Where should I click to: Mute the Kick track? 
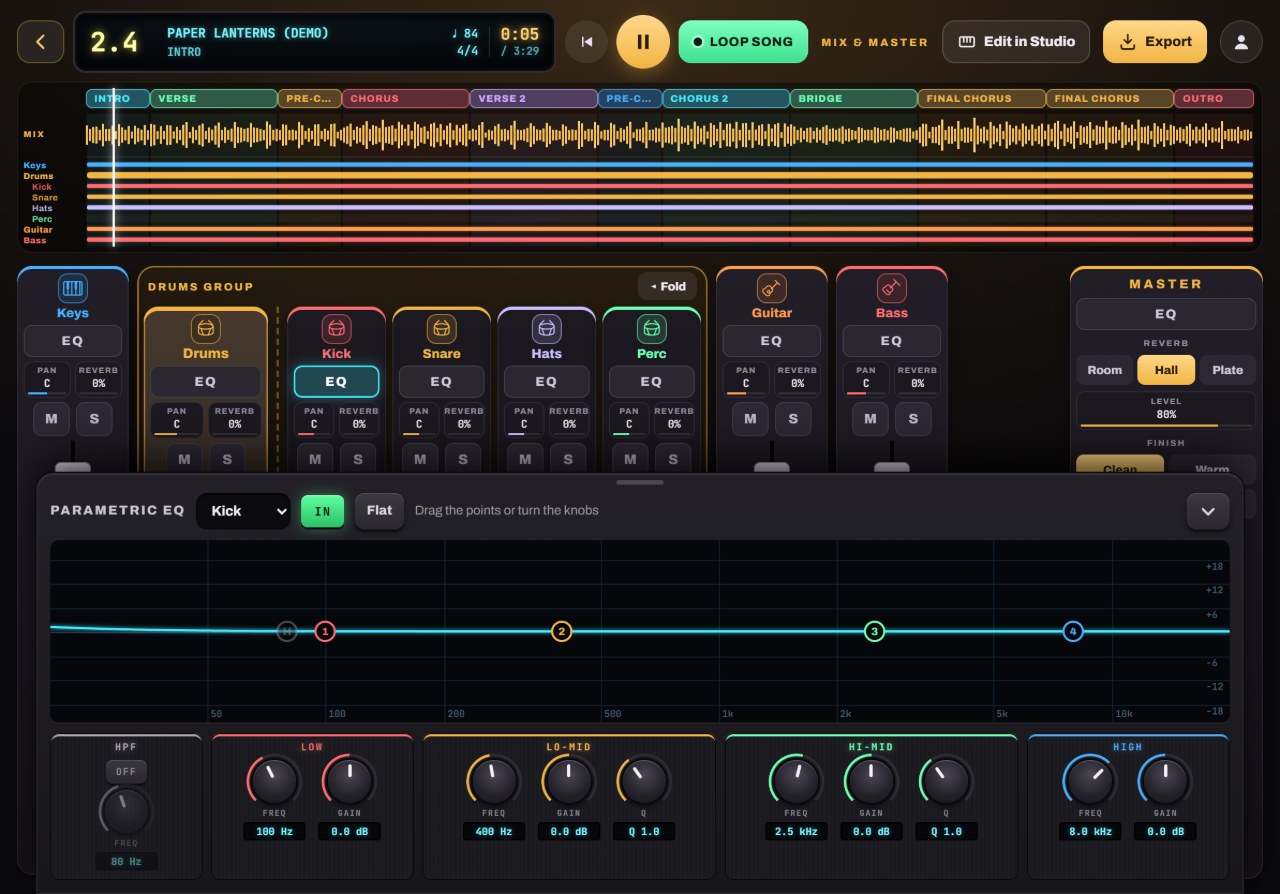315,459
